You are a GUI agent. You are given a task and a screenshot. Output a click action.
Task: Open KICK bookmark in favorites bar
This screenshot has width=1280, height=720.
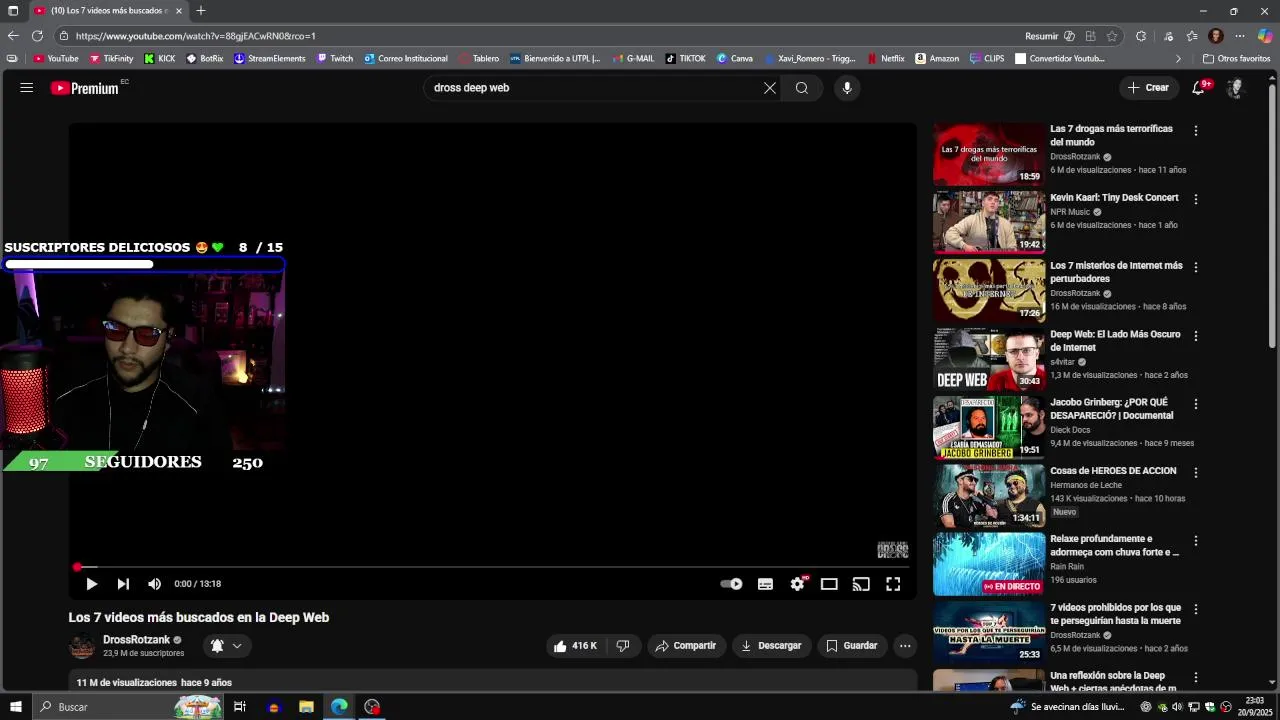160,58
